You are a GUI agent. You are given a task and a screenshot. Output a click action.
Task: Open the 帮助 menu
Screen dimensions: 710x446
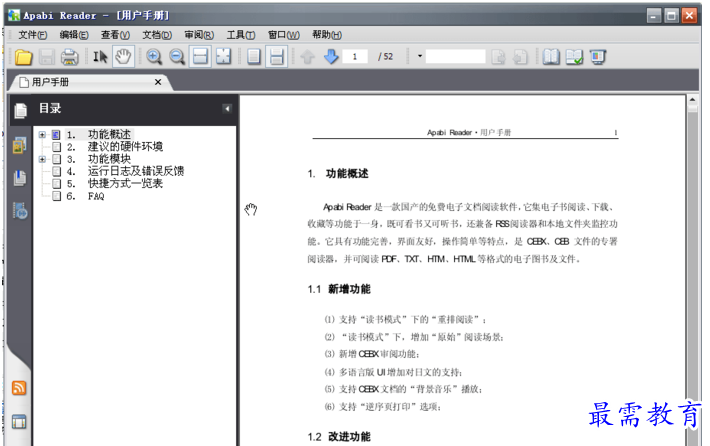click(x=327, y=35)
